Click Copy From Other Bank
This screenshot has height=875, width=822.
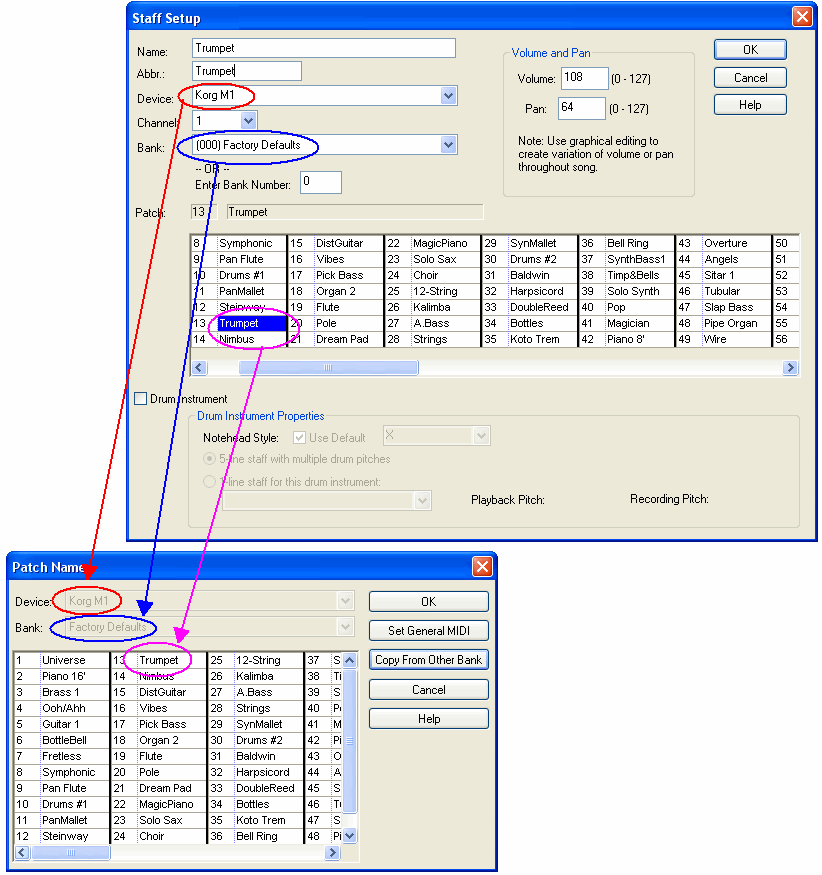pos(428,660)
